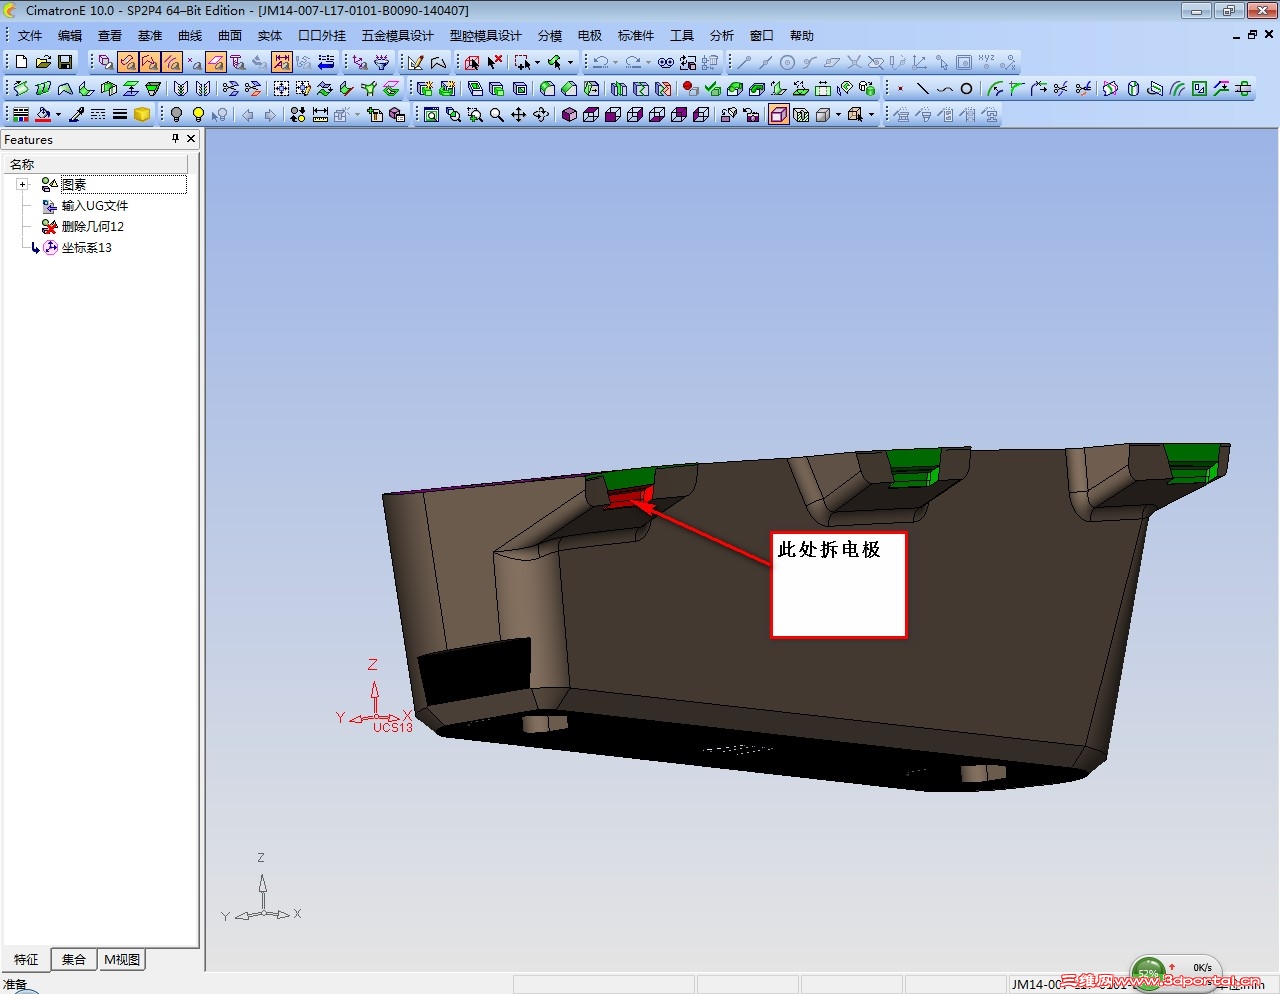The height and width of the screenshot is (994, 1280).
Task: Switch to the 集合 tab
Action: [74, 960]
